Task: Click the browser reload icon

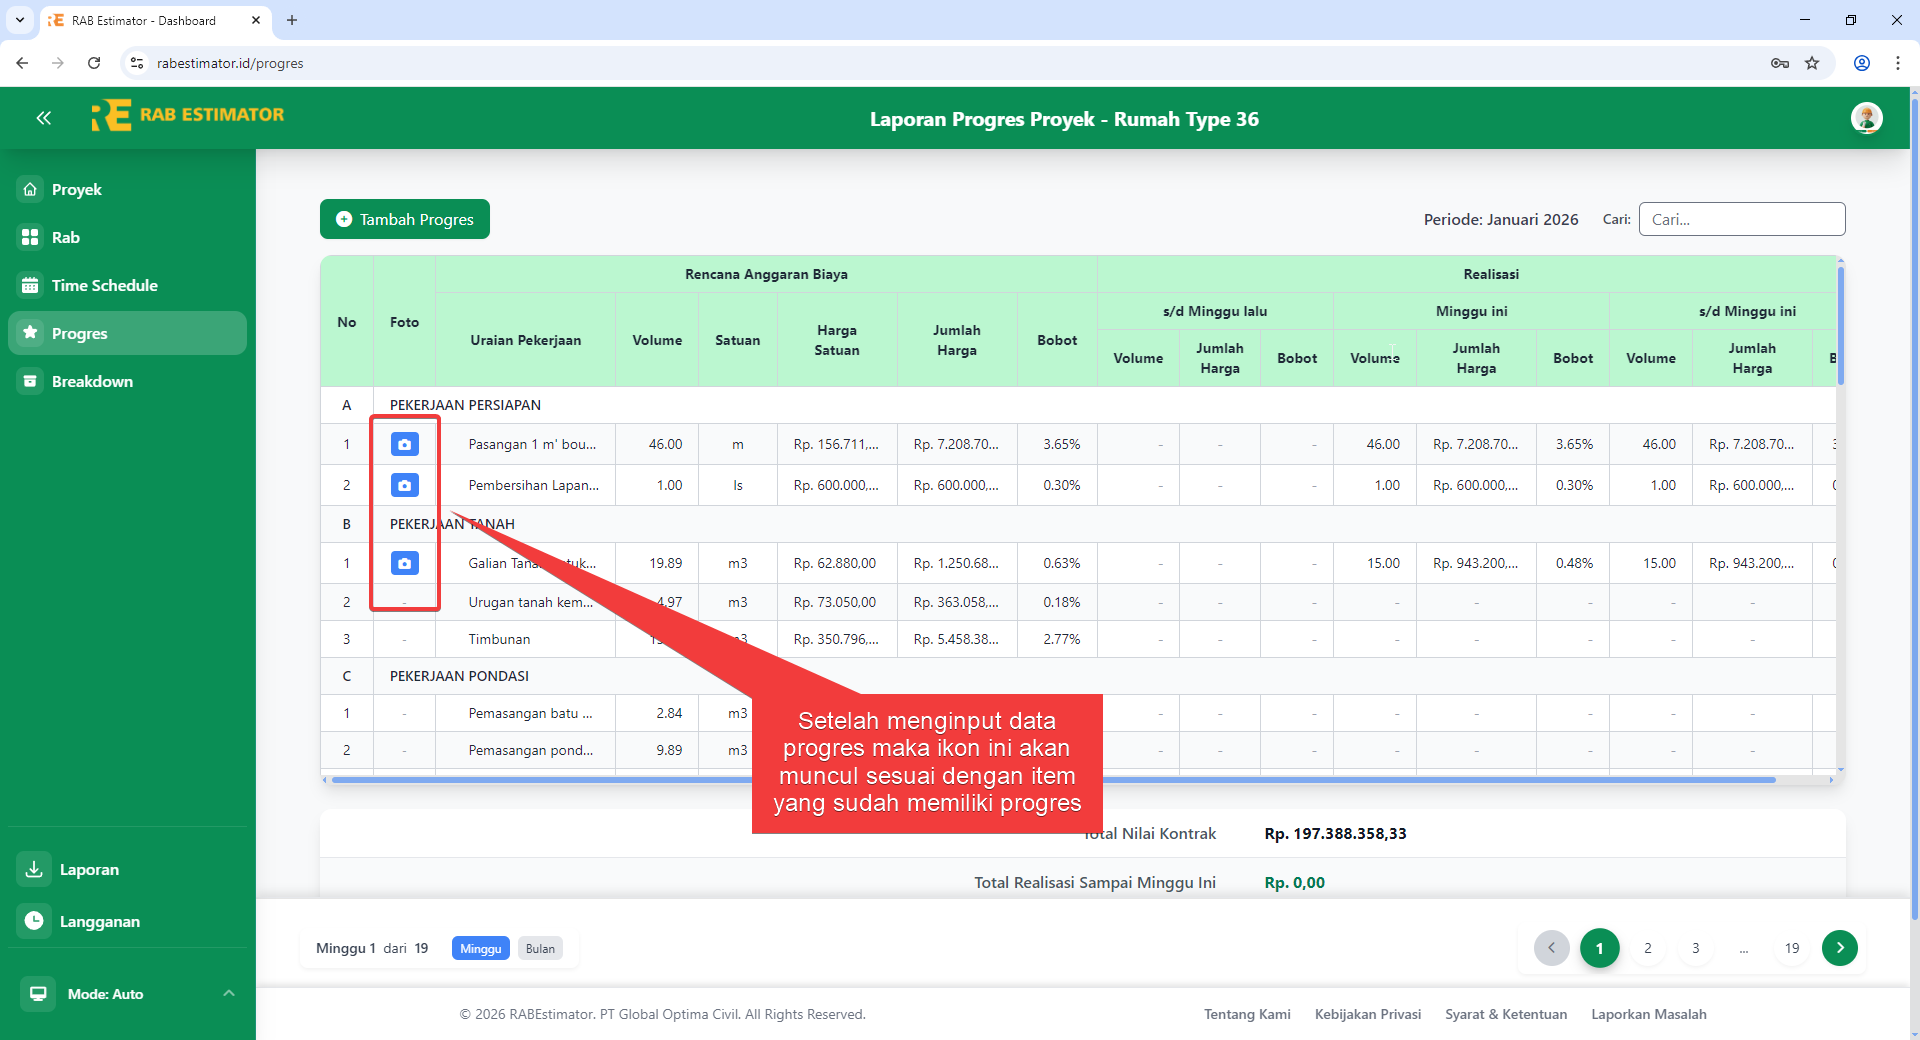Action: (x=94, y=63)
